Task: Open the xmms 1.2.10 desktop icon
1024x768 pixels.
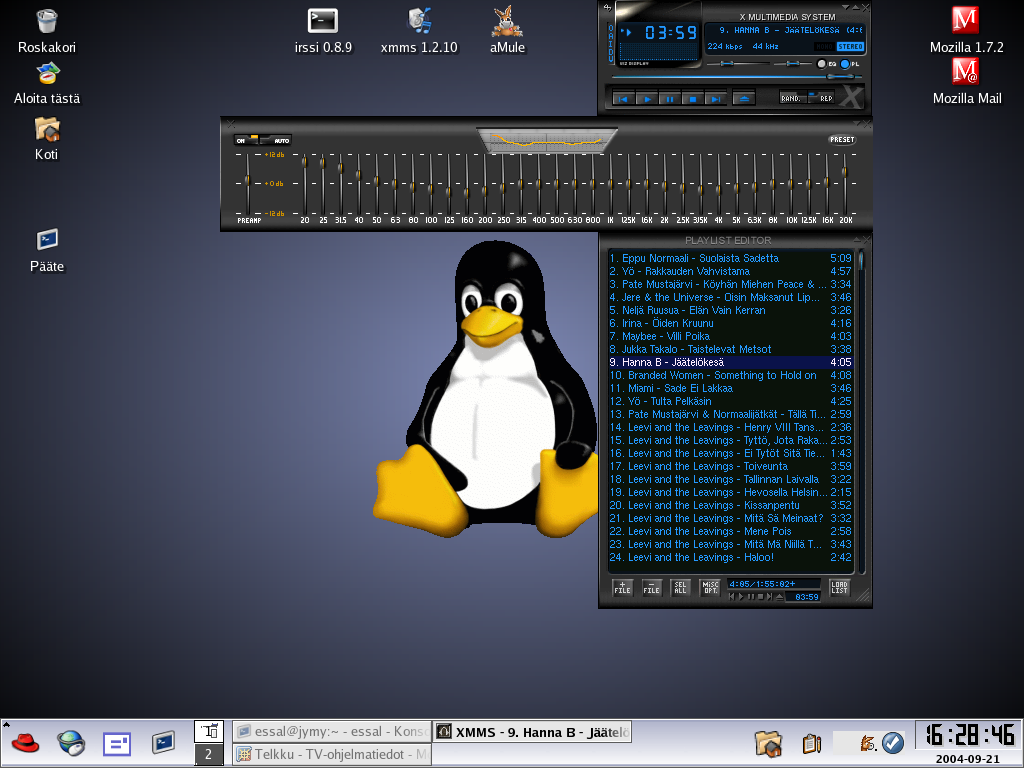Action: click(419, 31)
